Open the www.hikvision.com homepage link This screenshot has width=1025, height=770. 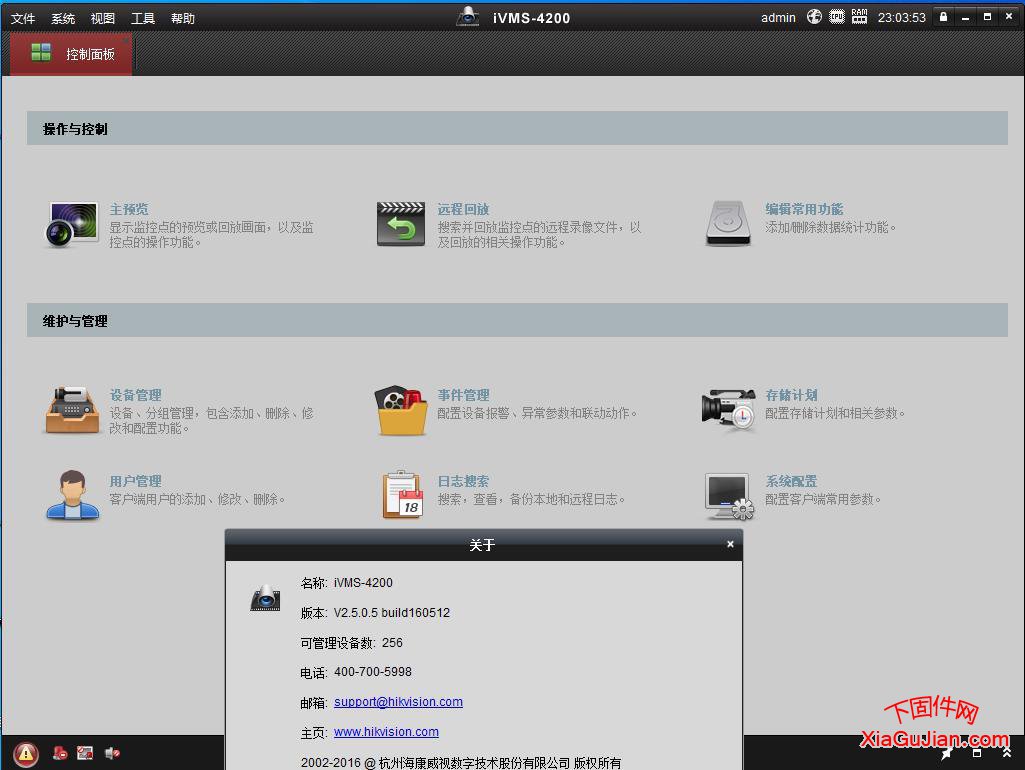coord(386,731)
